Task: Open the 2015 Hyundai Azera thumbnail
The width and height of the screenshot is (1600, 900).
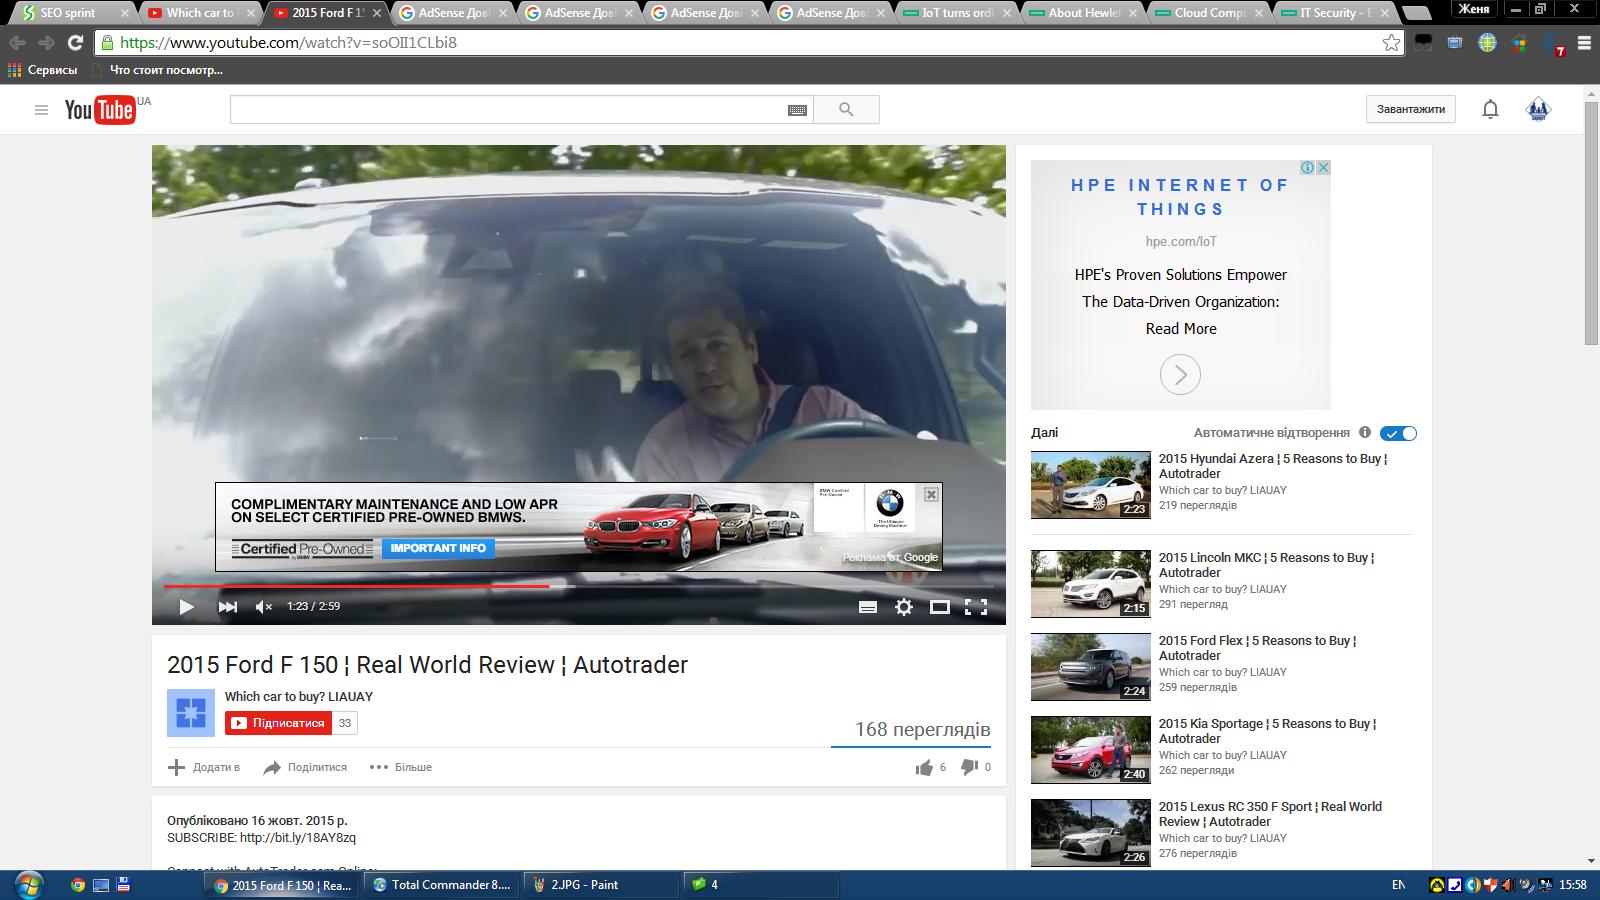Action: 1091,485
